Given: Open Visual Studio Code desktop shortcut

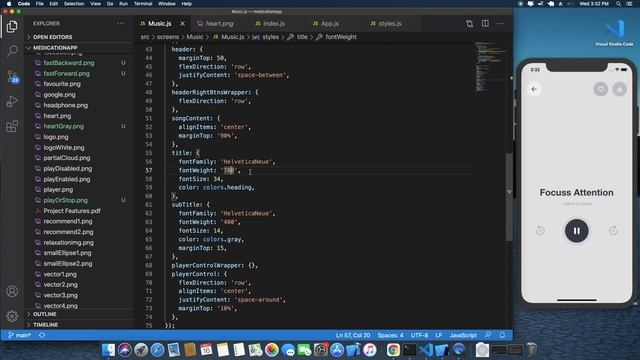Looking at the screenshot, I should pyautogui.click(x=614, y=33).
